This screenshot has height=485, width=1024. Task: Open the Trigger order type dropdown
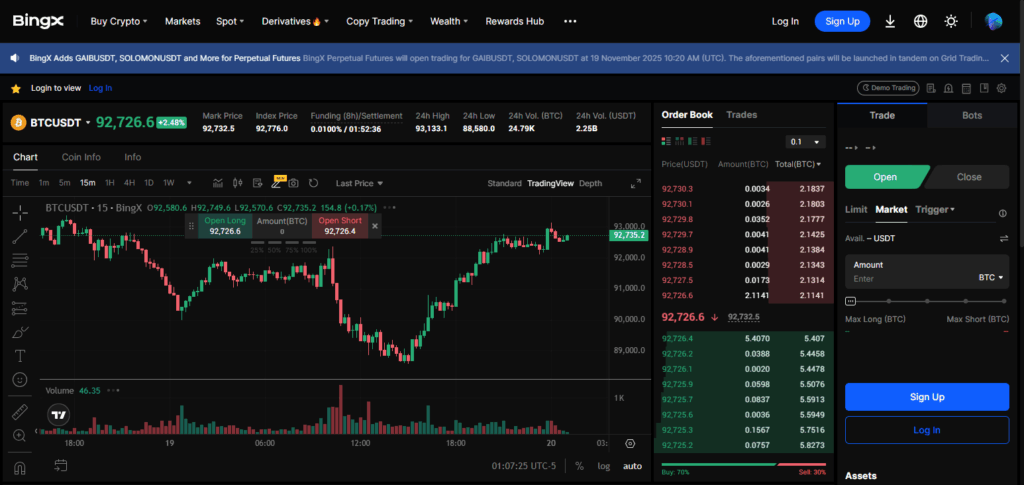[x=935, y=210]
